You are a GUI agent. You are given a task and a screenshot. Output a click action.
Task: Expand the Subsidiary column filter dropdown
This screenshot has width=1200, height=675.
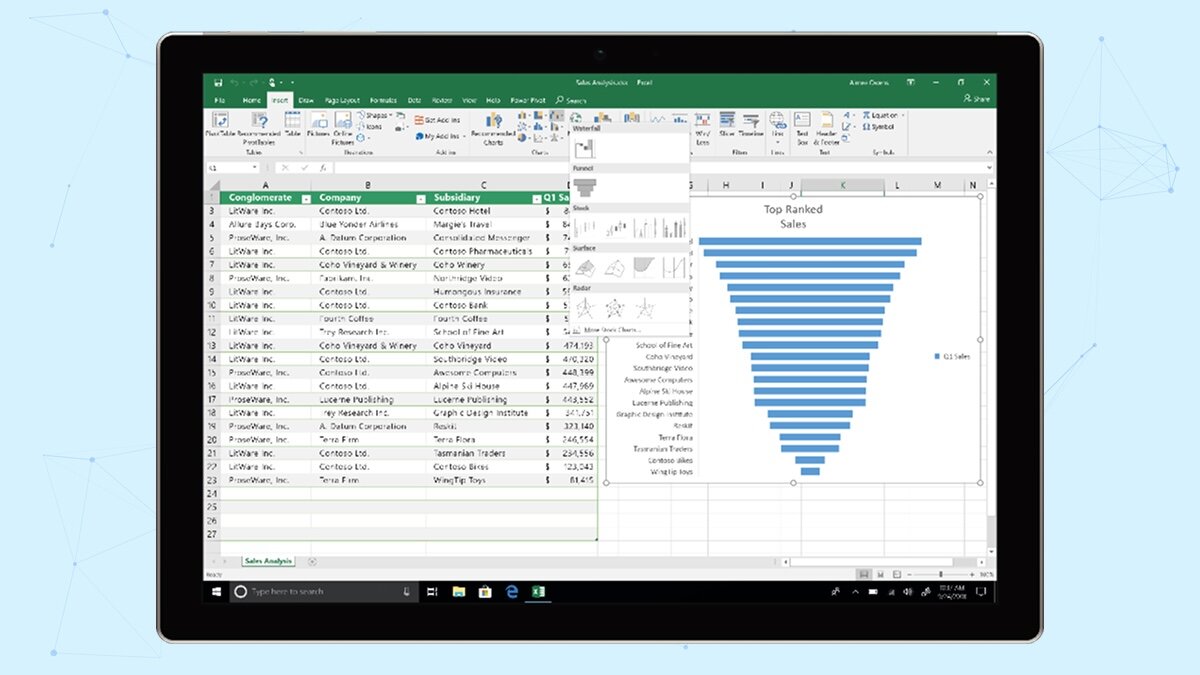pyautogui.click(x=537, y=198)
